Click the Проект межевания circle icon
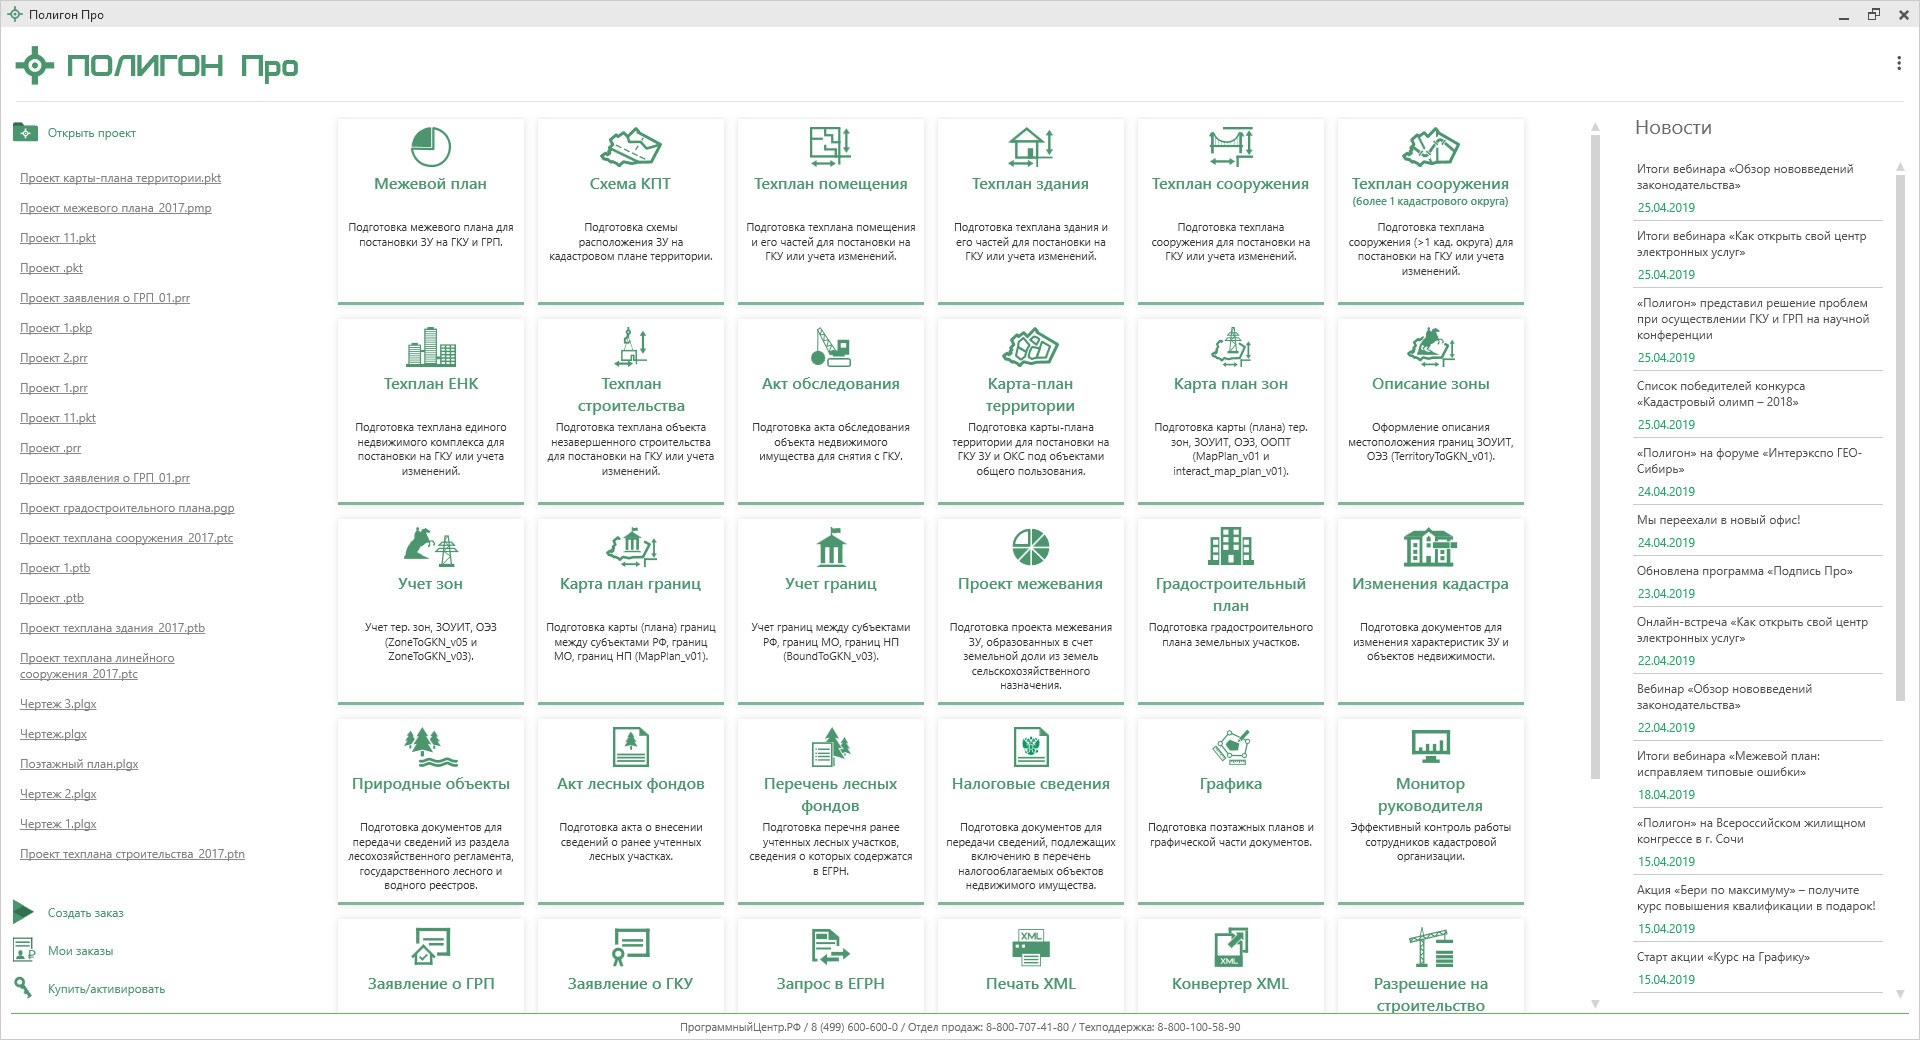This screenshot has width=1920, height=1040. pyautogui.click(x=1031, y=547)
